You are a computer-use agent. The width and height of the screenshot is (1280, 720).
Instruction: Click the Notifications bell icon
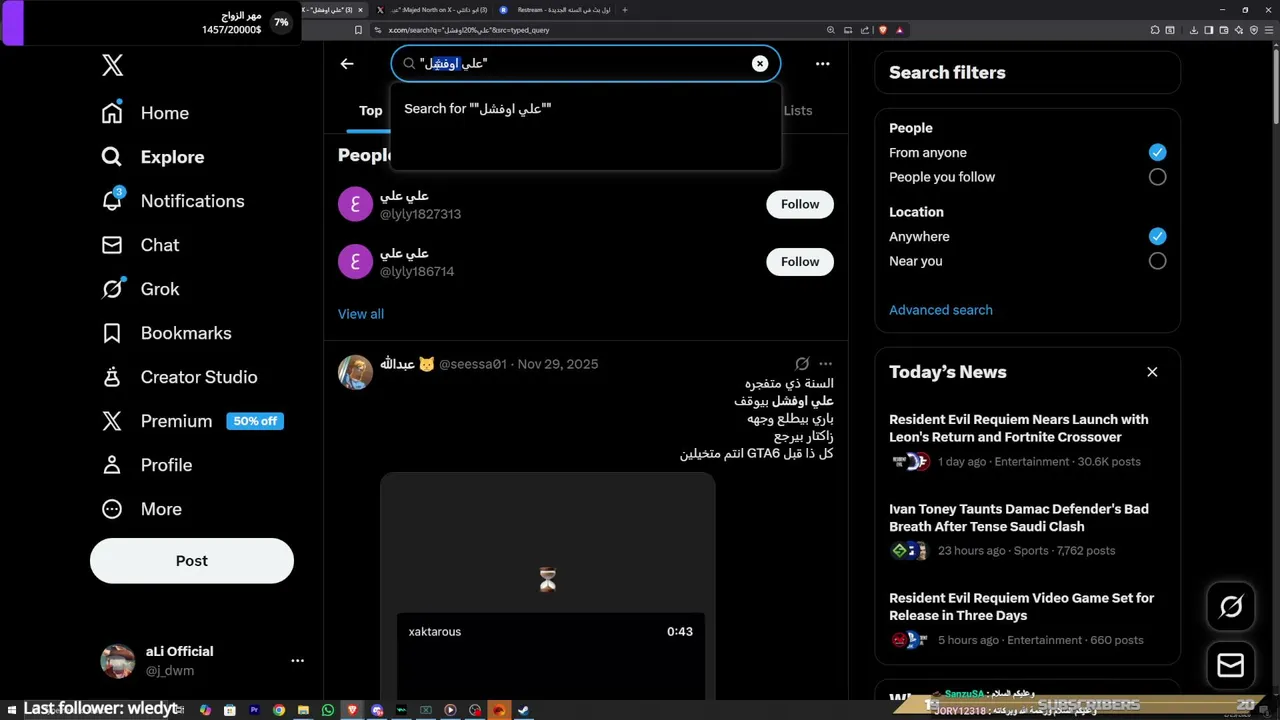(112, 201)
